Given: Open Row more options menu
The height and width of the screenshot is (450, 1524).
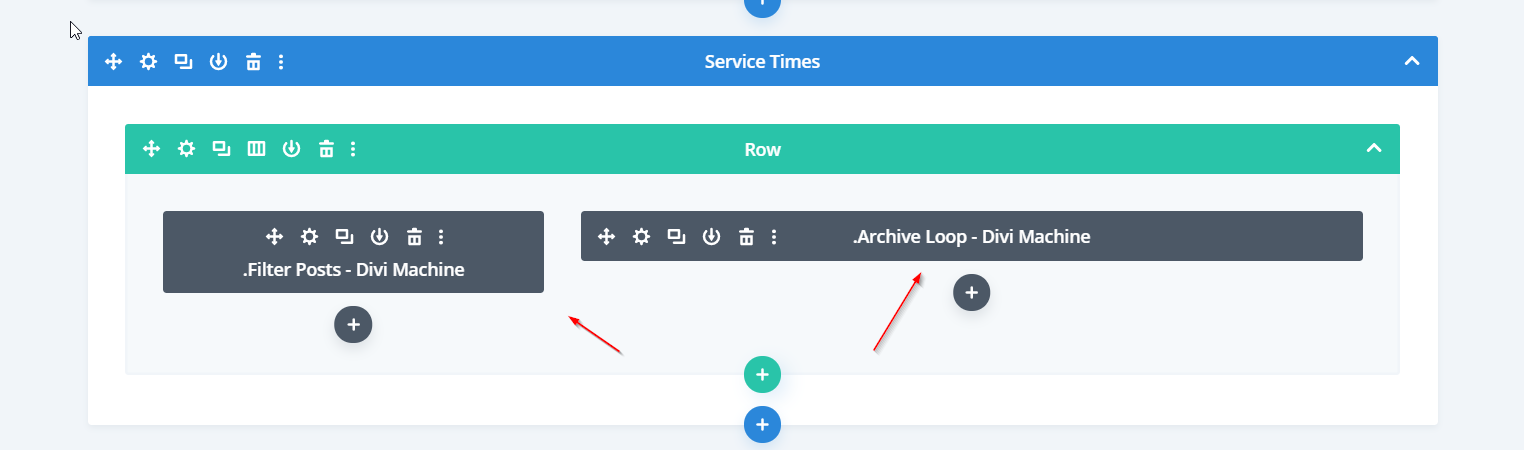Looking at the screenshot, I should tap(353, 149).
